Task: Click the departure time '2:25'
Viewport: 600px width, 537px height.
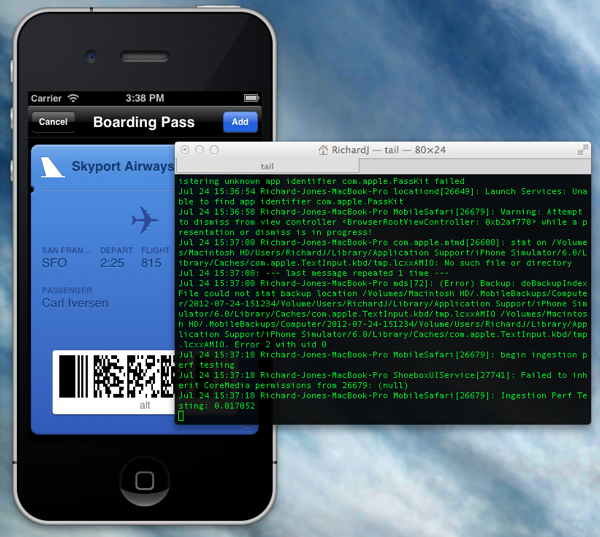Action: click(112, 263)
